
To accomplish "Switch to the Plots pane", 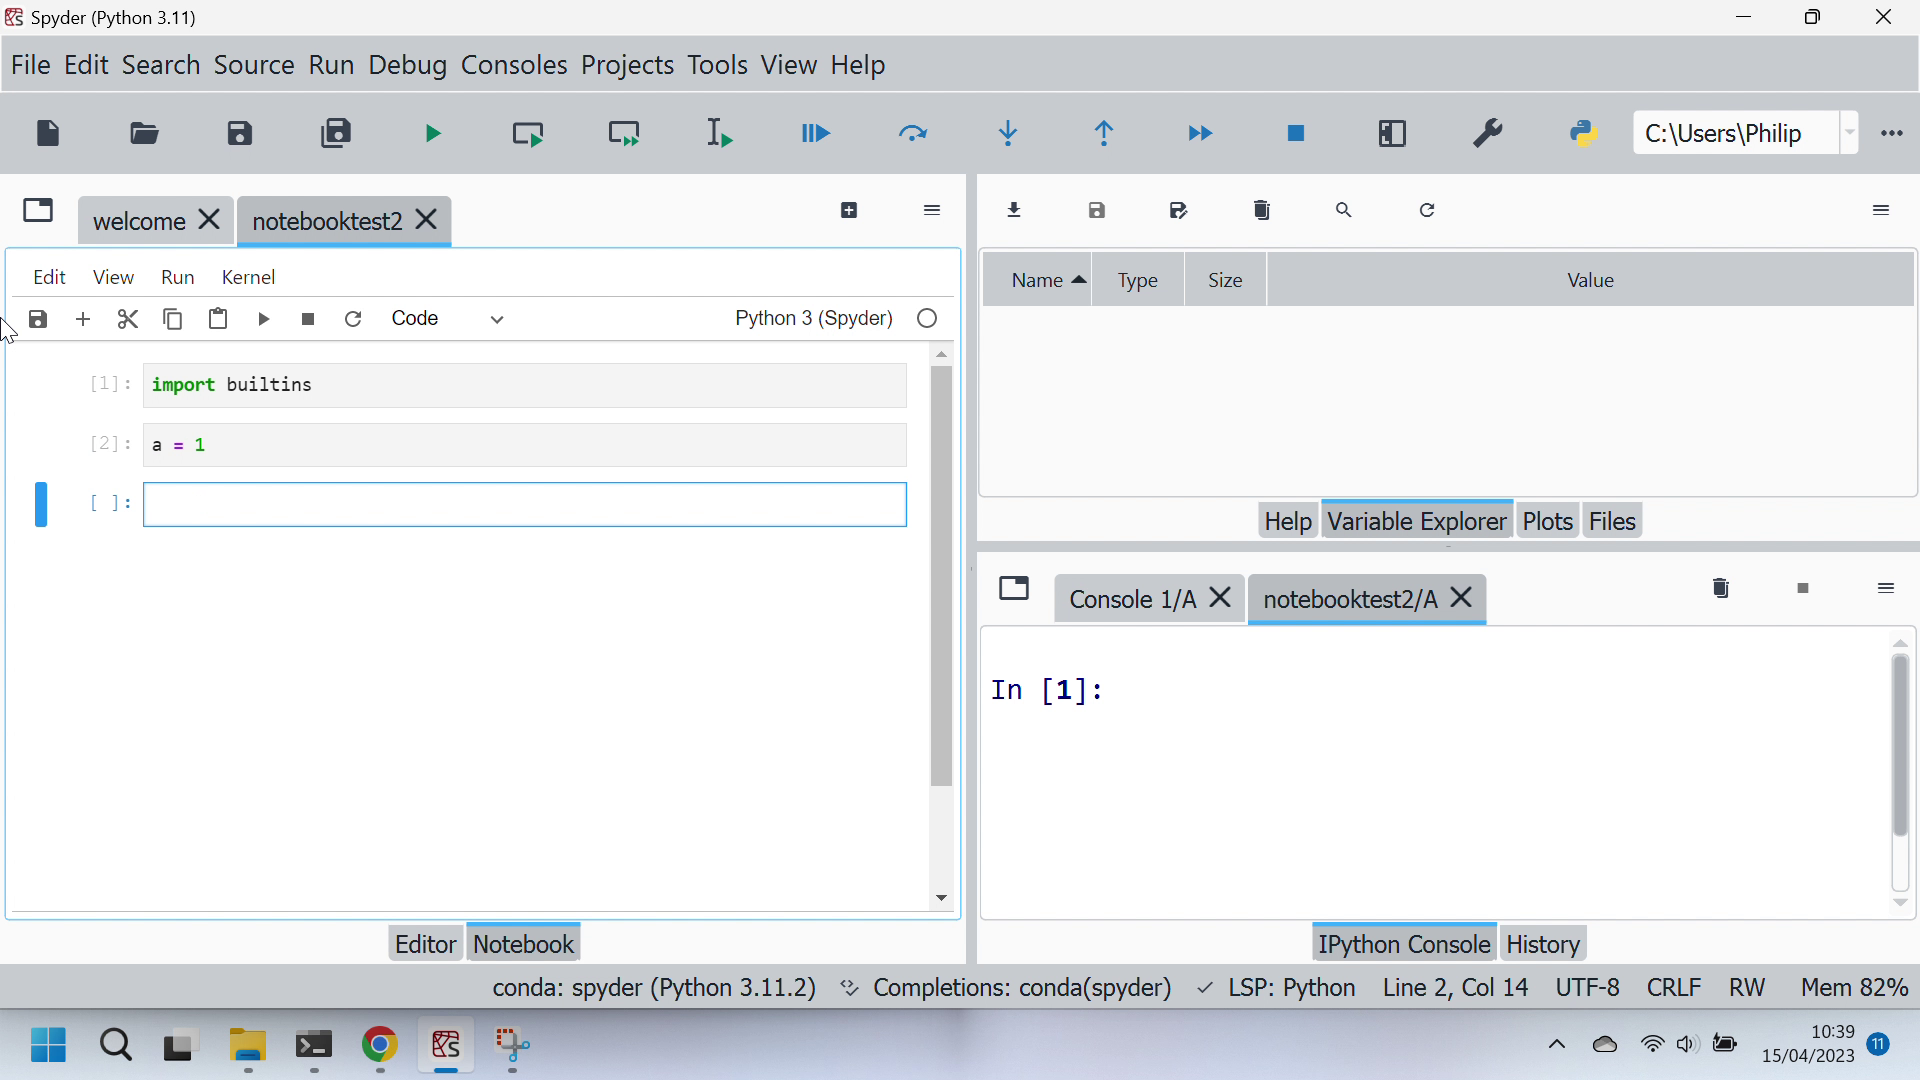I will click(1547, 521).
